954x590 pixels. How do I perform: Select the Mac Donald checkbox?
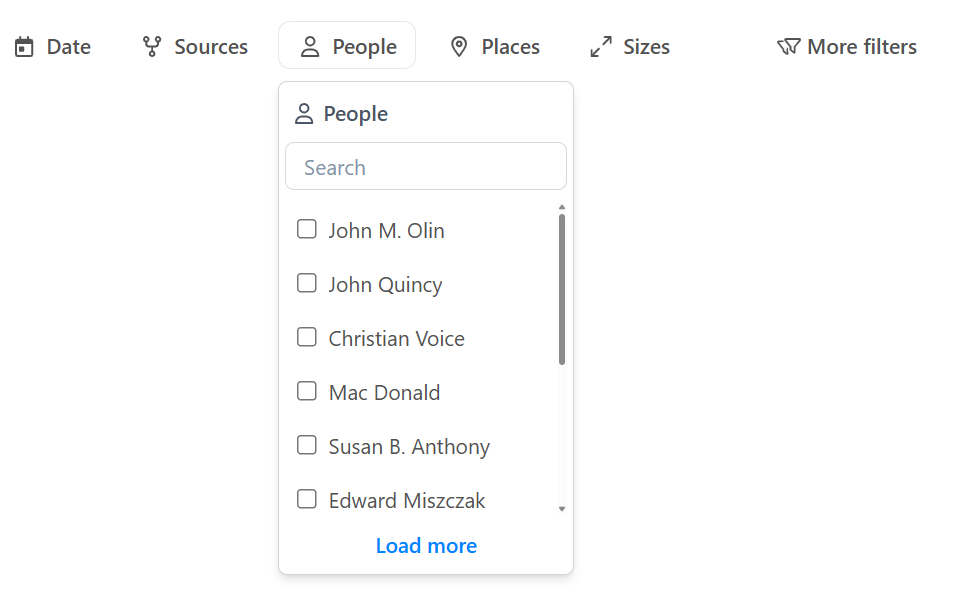point(307,392)
